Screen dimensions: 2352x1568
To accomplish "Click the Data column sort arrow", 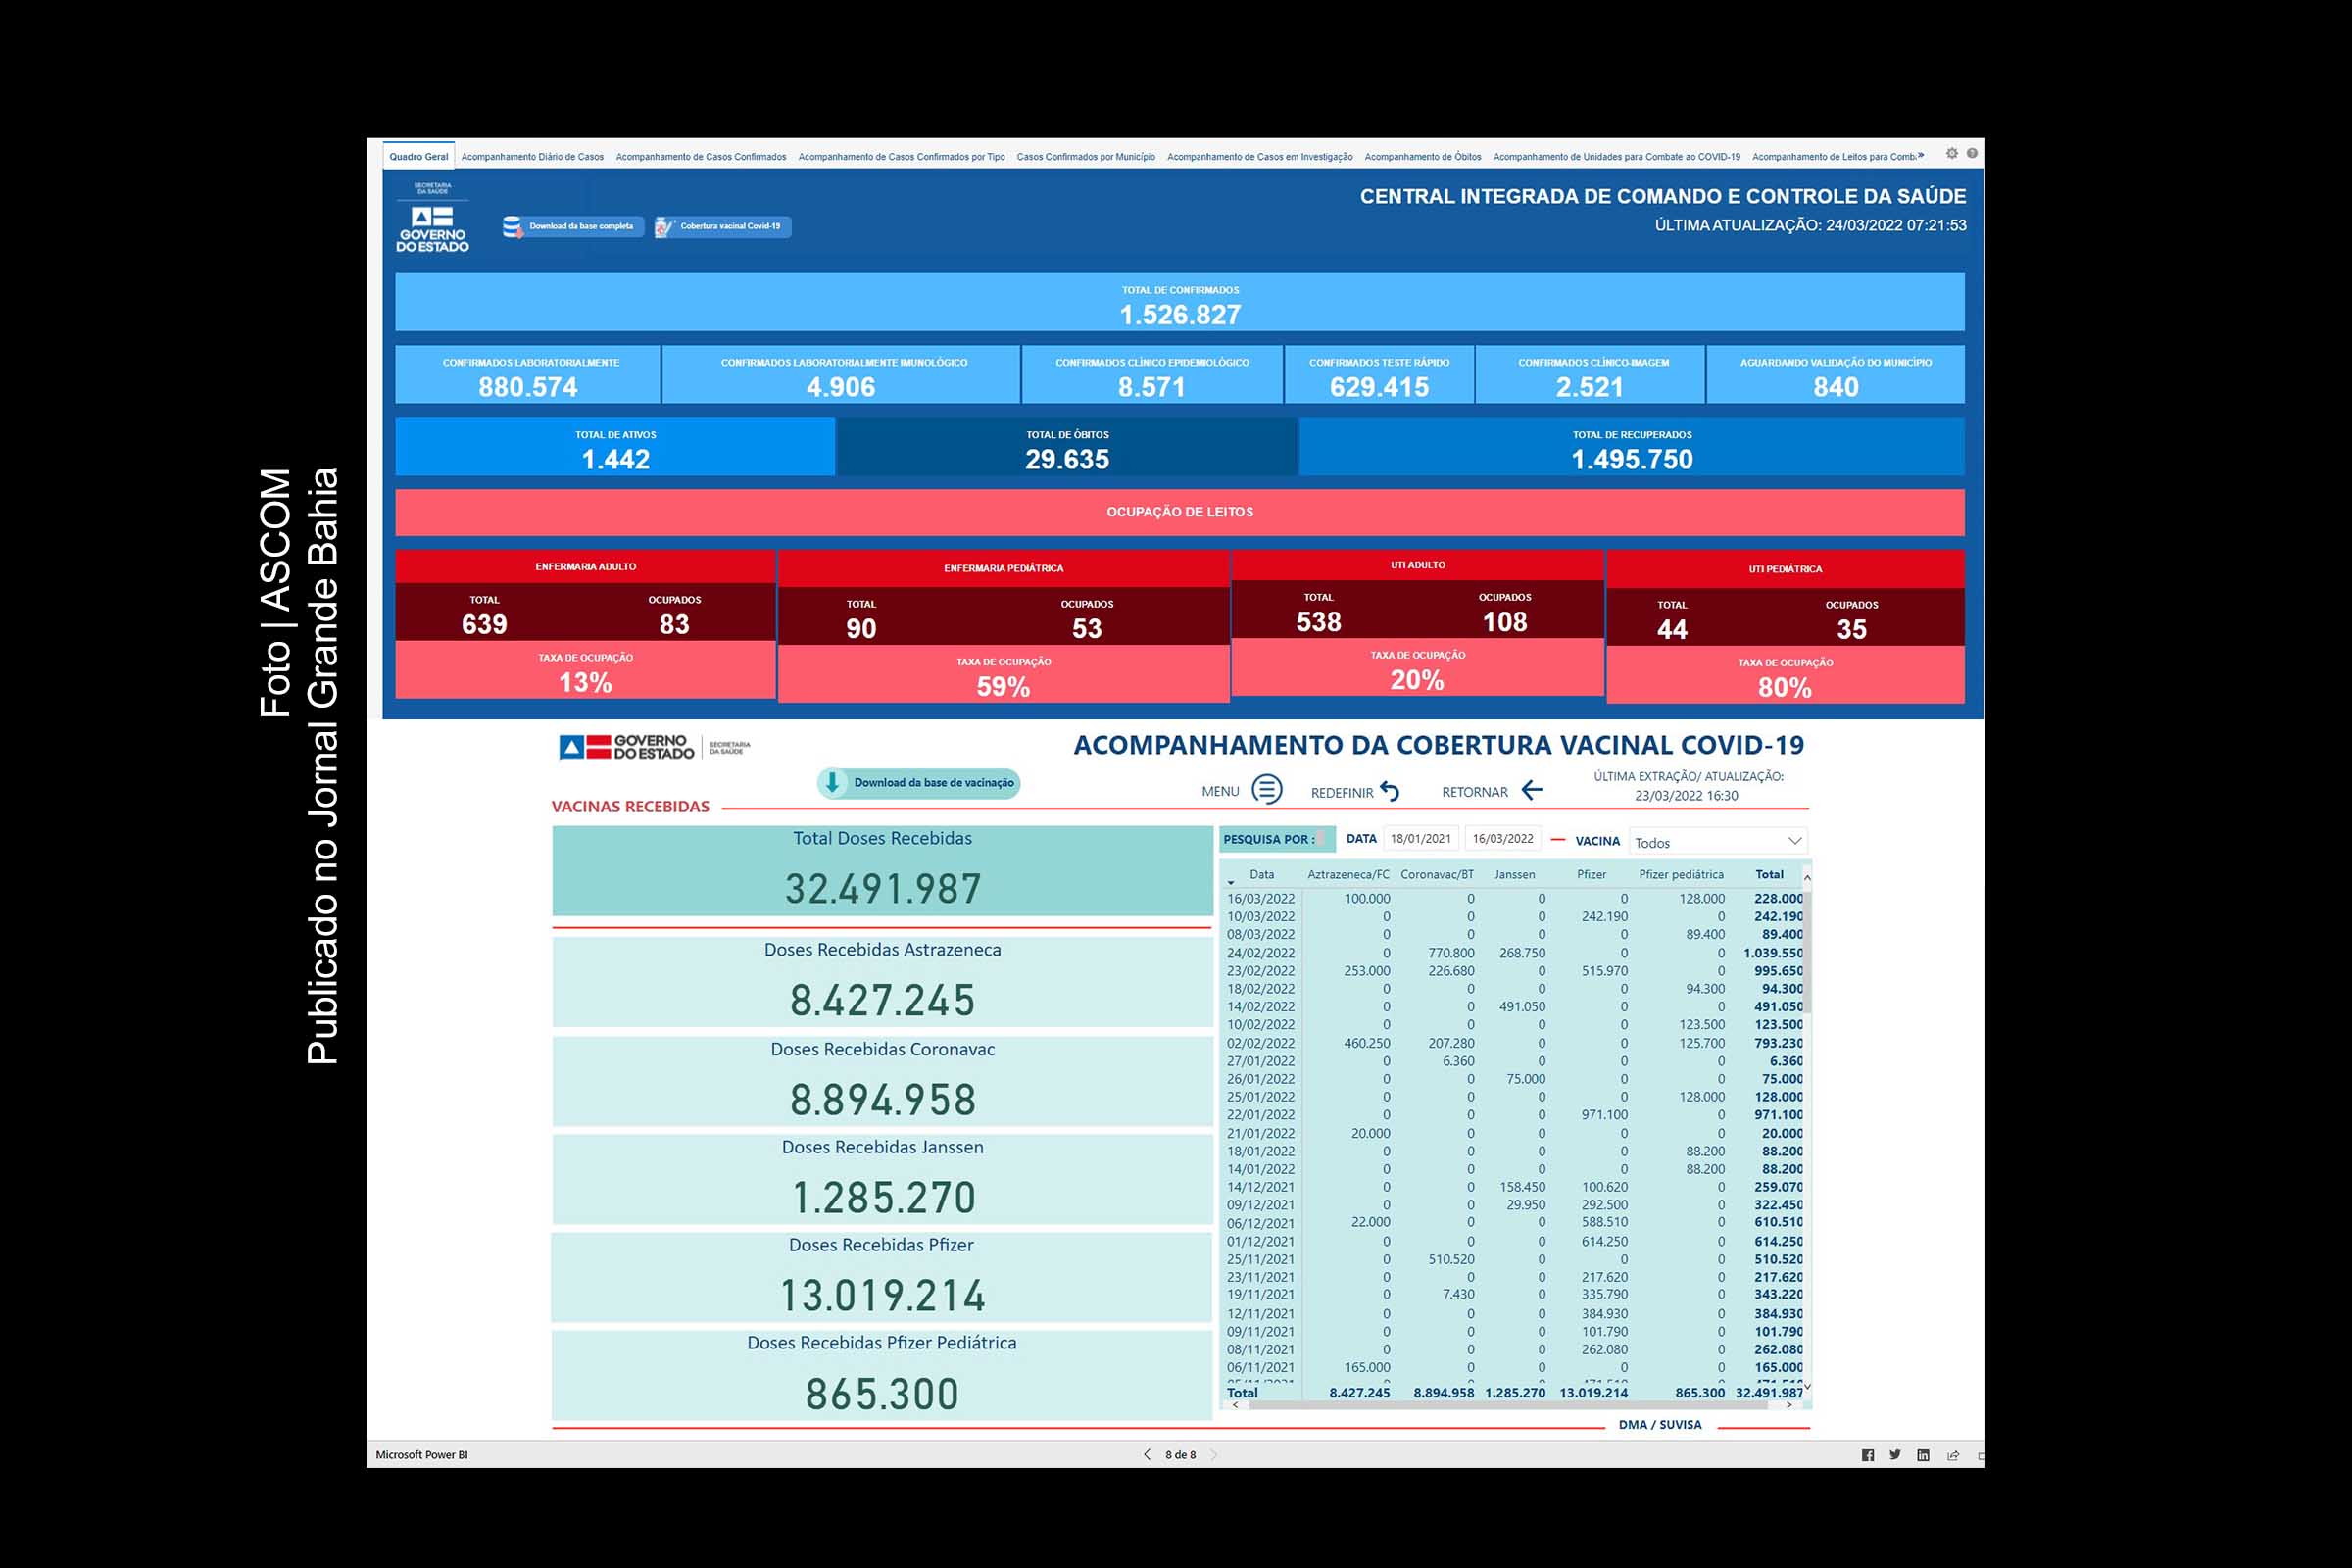I will (x=1231, y=882).
